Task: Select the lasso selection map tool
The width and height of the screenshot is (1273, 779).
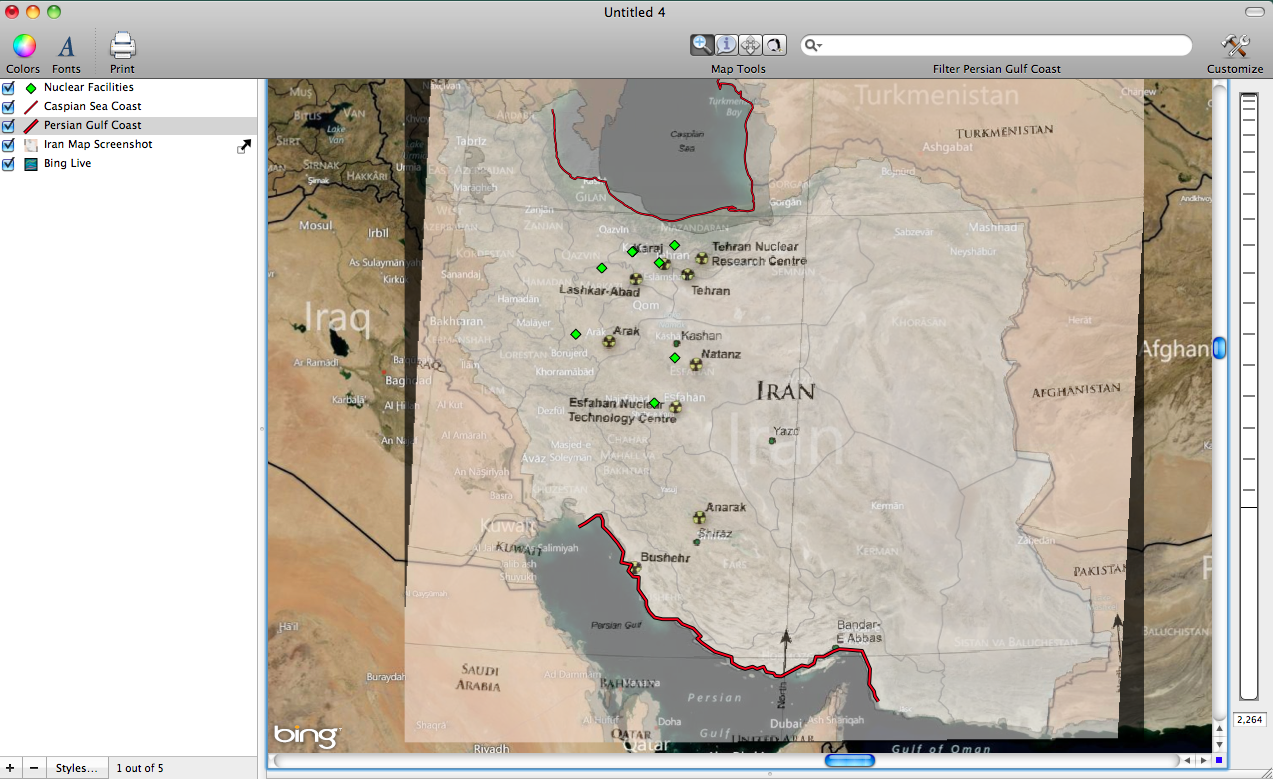Action: (774, 45)
